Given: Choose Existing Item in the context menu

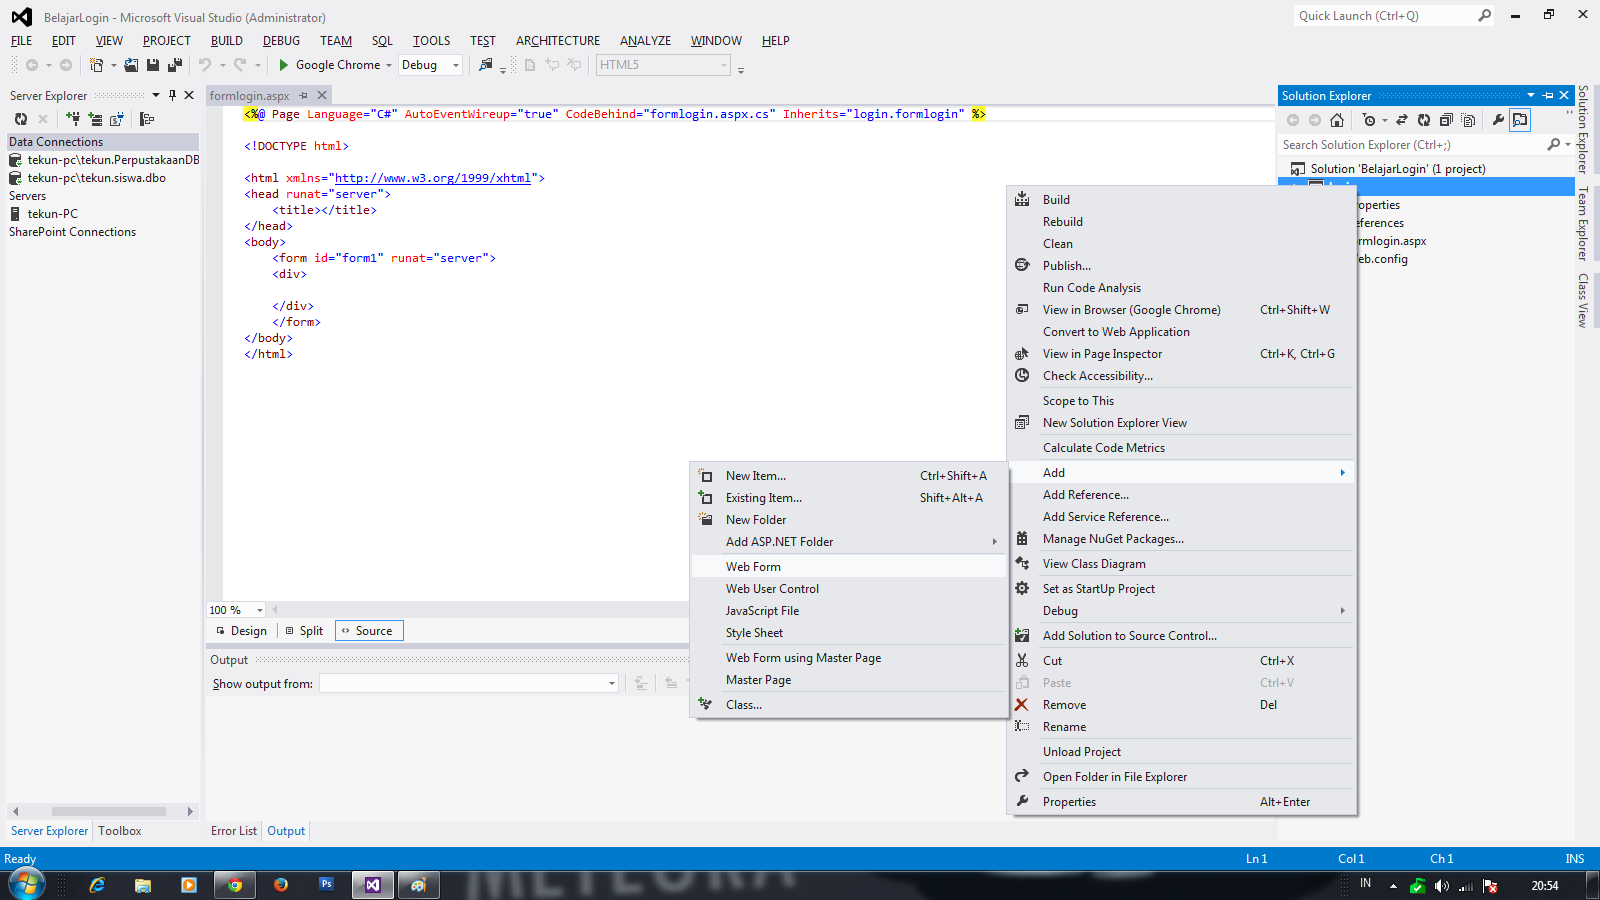Looking at the screenshot, I should (762, 497).
